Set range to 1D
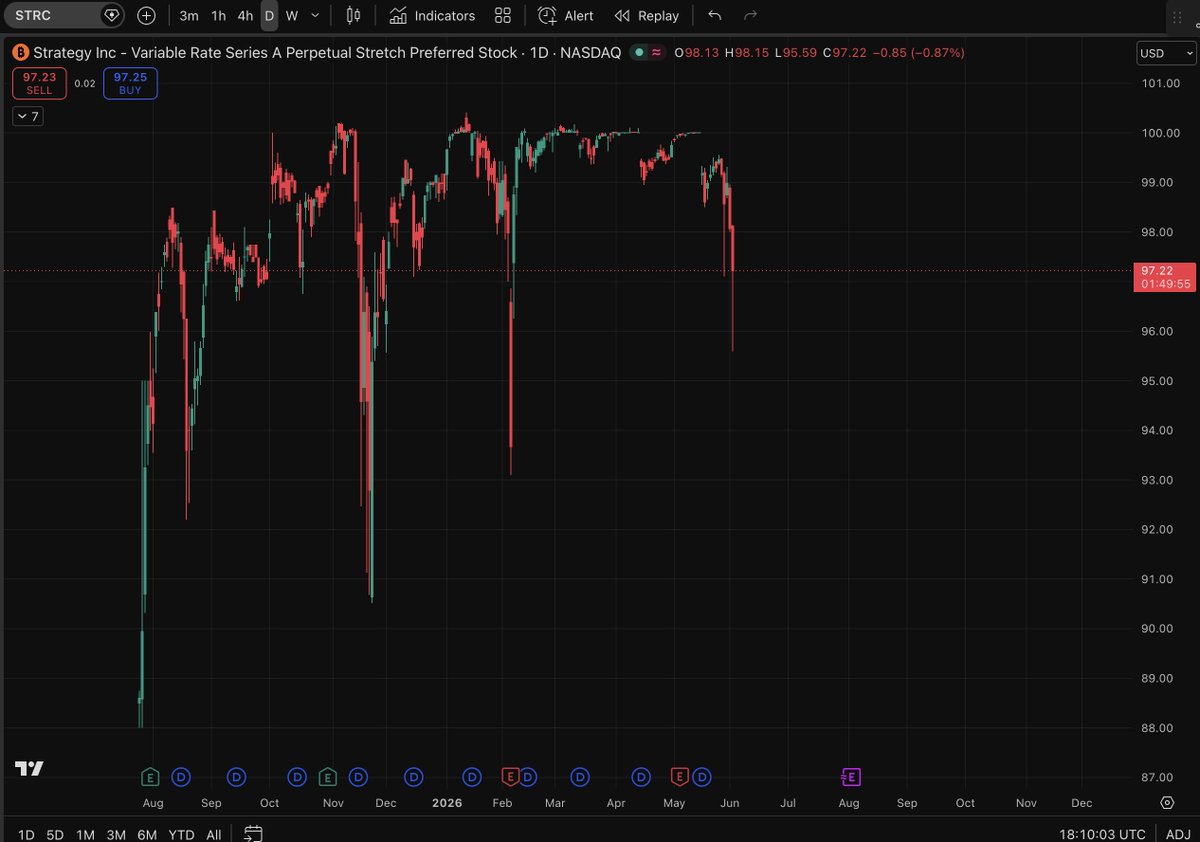 [x=26, y=834]
